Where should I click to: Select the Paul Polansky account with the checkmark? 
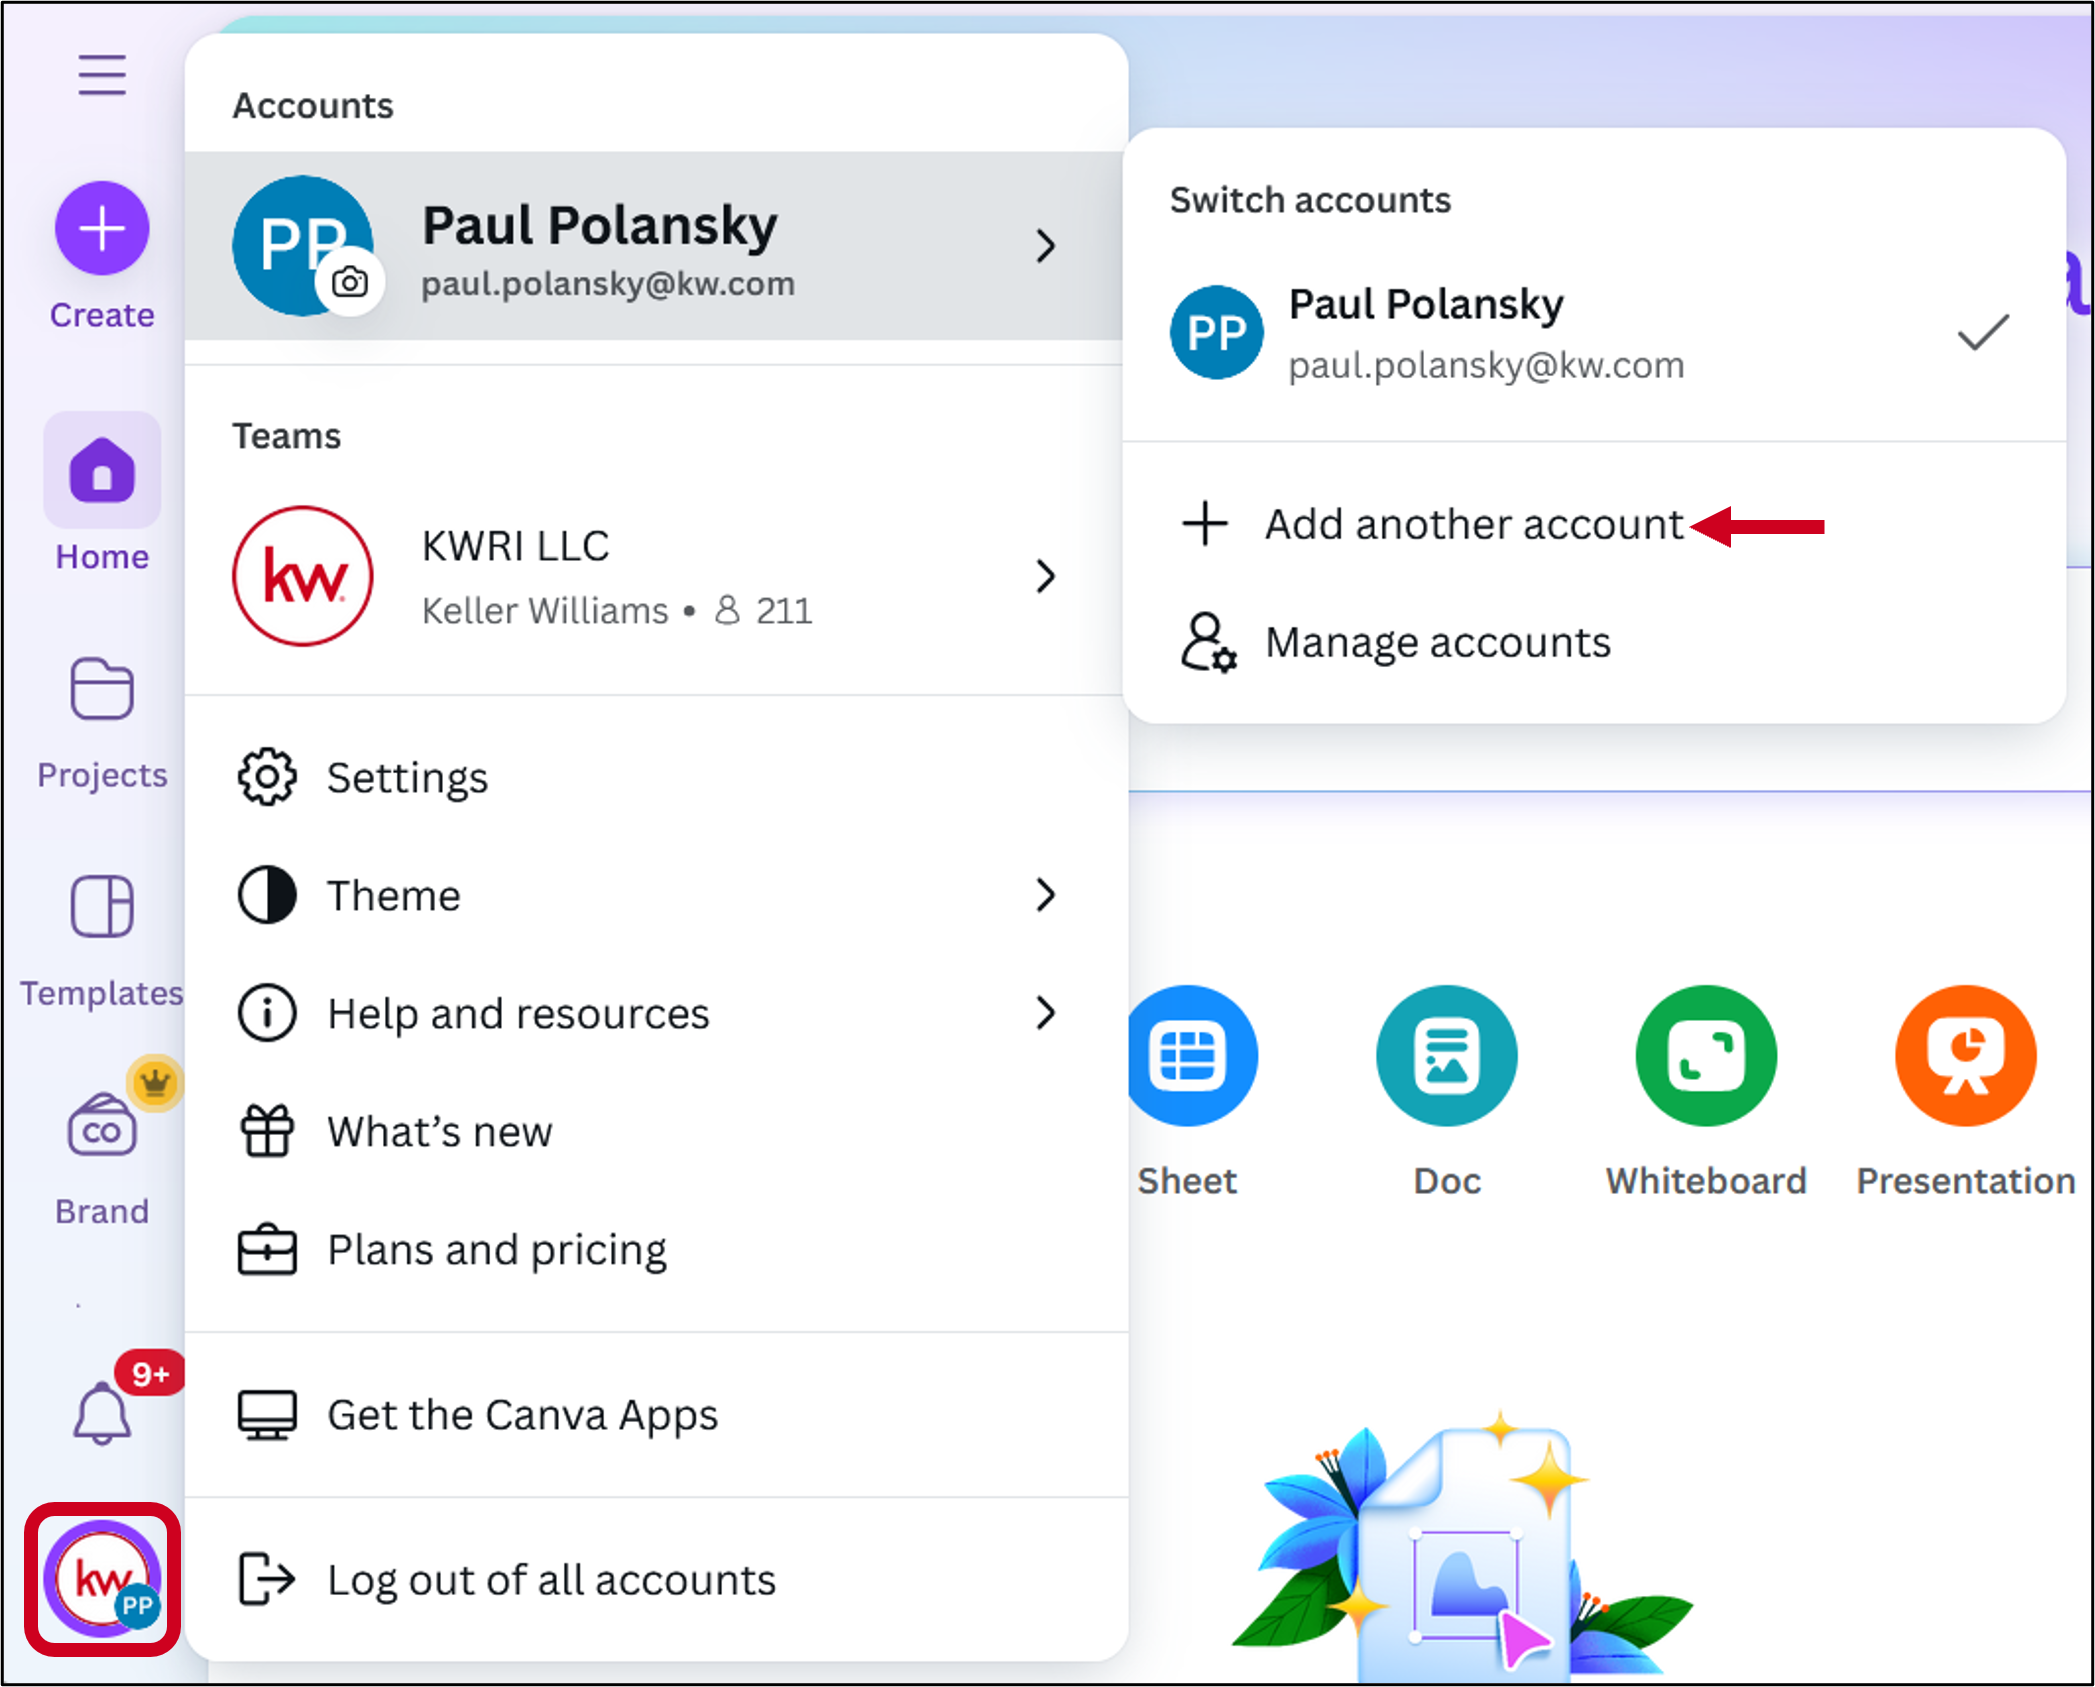click(x=1590, y=333)
